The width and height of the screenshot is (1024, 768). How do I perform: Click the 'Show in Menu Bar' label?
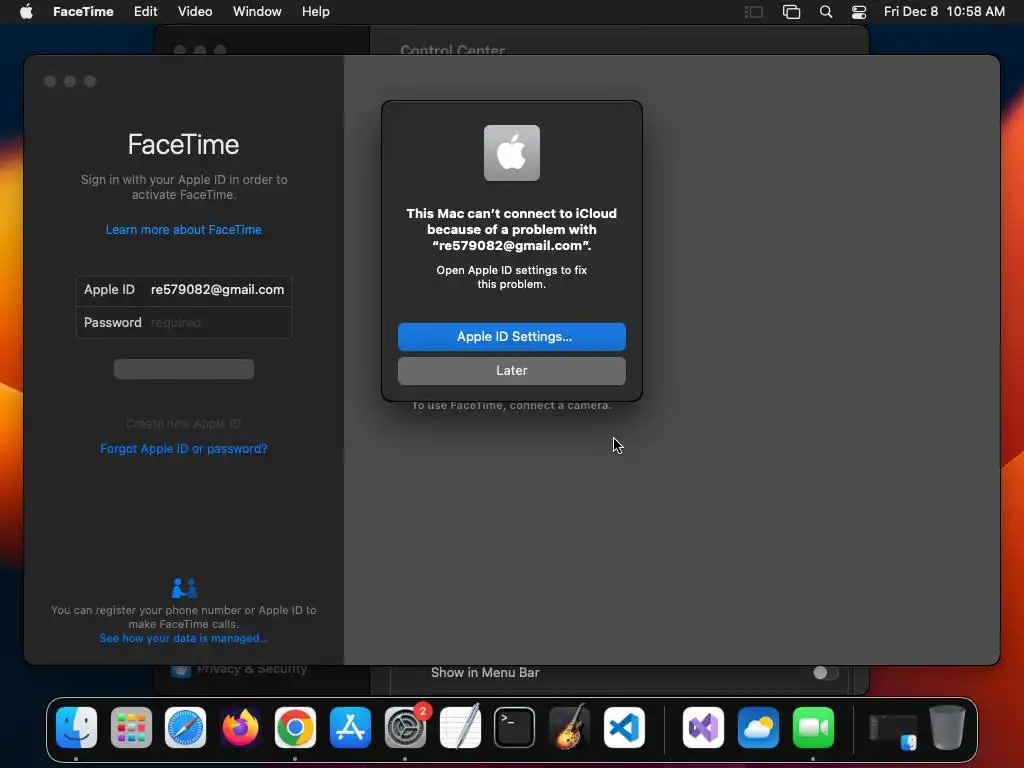click(x=485, y=673)
